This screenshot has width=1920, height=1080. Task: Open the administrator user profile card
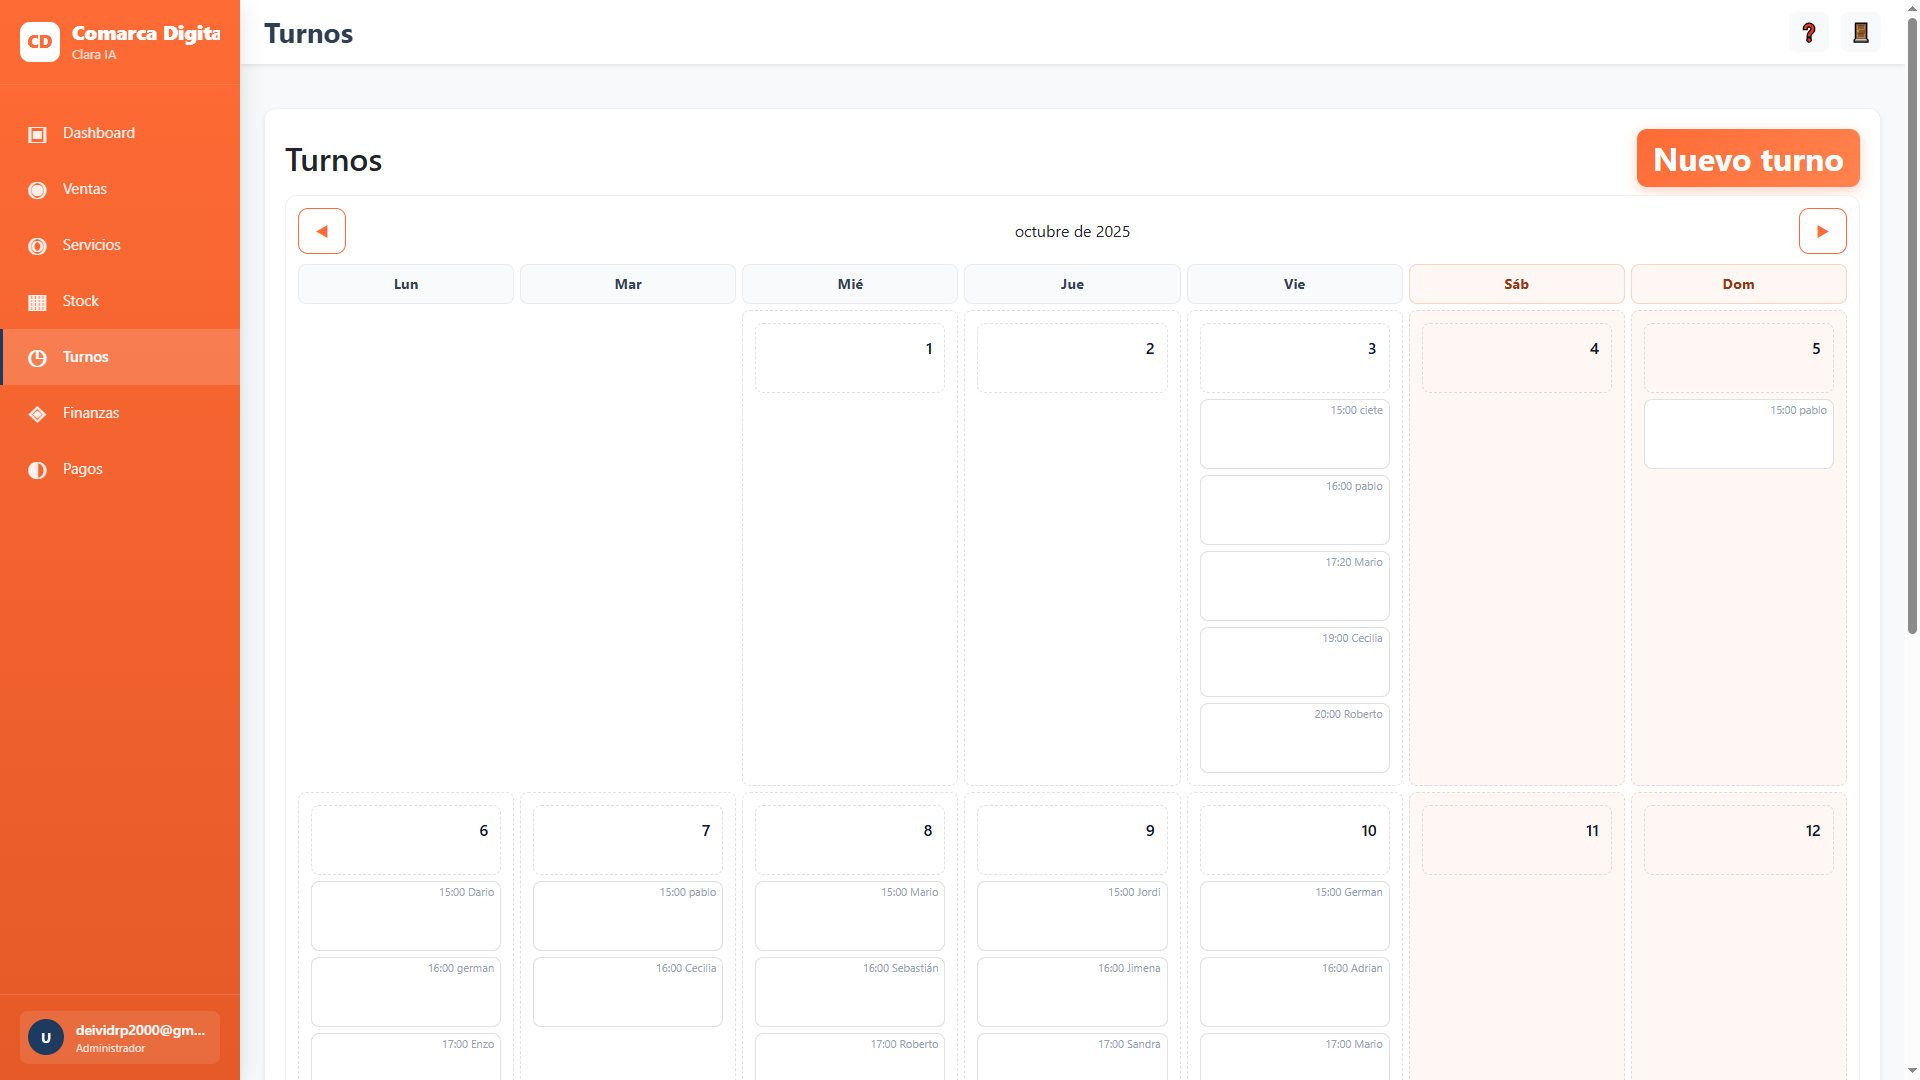120,1037
